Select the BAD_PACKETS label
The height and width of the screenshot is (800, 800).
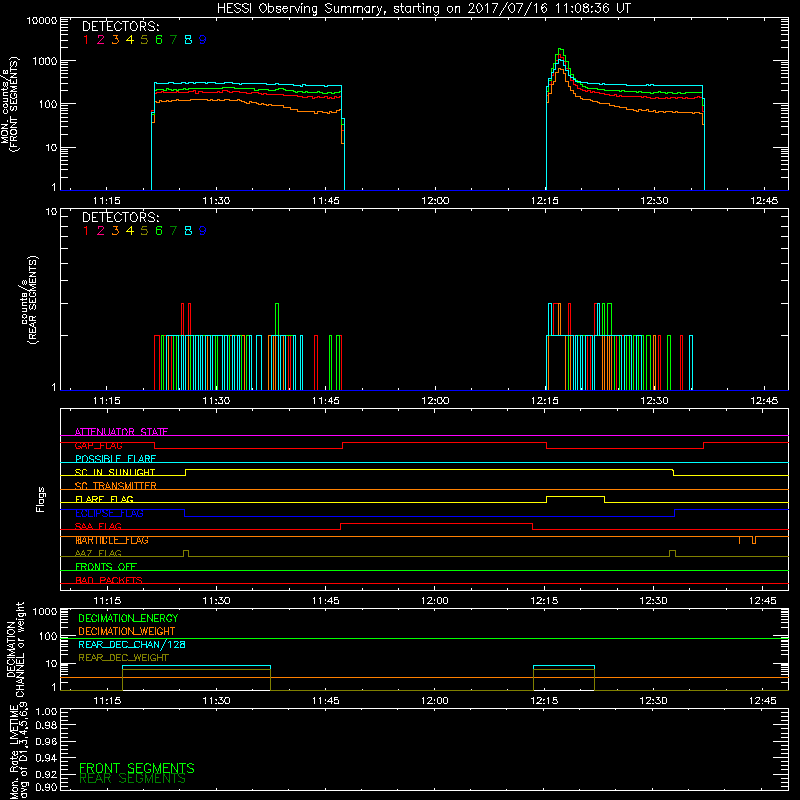109,580
